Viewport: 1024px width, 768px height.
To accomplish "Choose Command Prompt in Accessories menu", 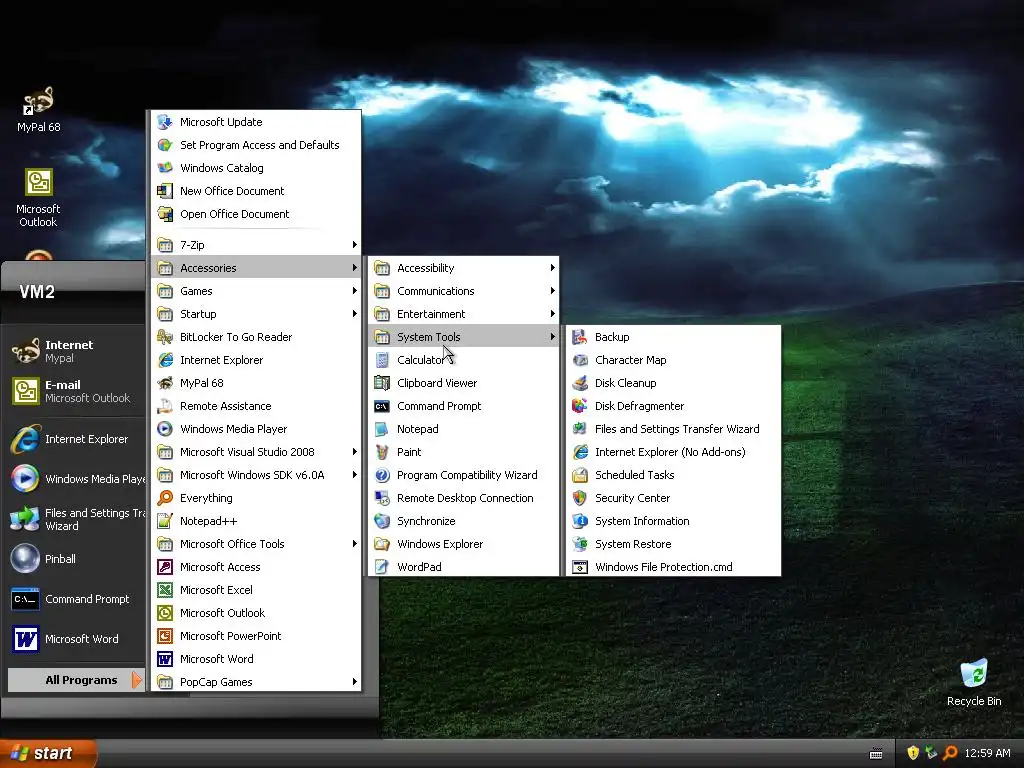I will coord(464,406).
